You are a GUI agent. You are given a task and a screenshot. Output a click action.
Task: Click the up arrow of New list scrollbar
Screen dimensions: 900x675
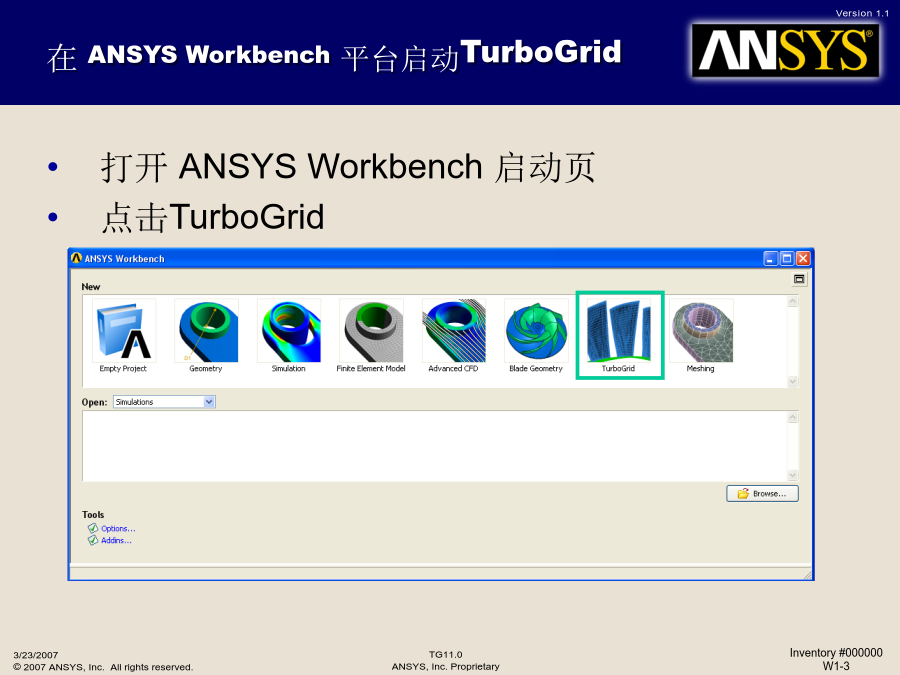click(793, 301)
